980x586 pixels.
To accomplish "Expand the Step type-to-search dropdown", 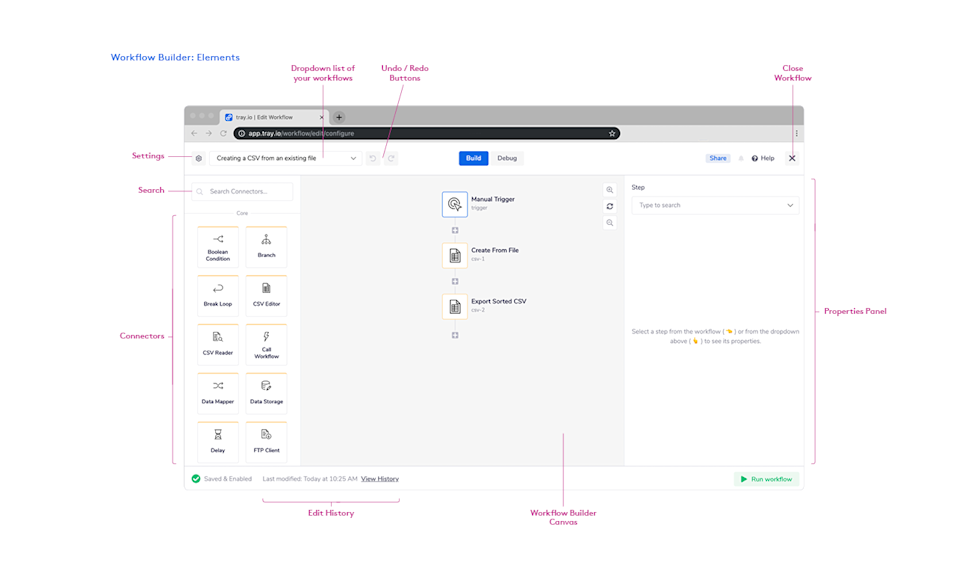I will [x=714, y=204].
